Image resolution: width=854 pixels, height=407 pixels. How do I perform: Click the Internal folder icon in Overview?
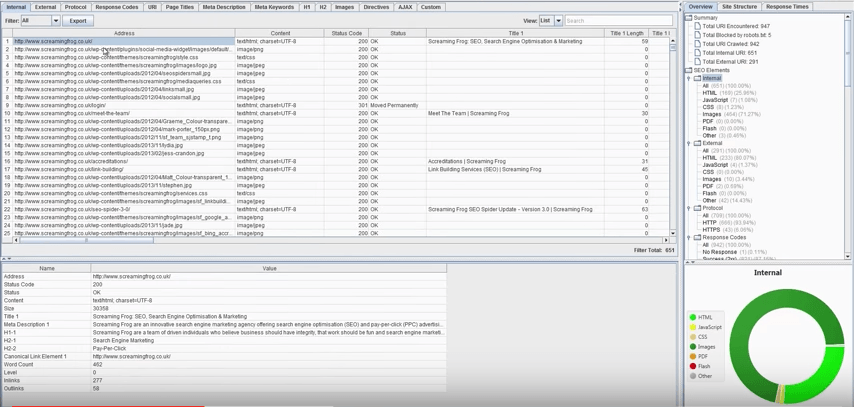[x=698, y=78]
